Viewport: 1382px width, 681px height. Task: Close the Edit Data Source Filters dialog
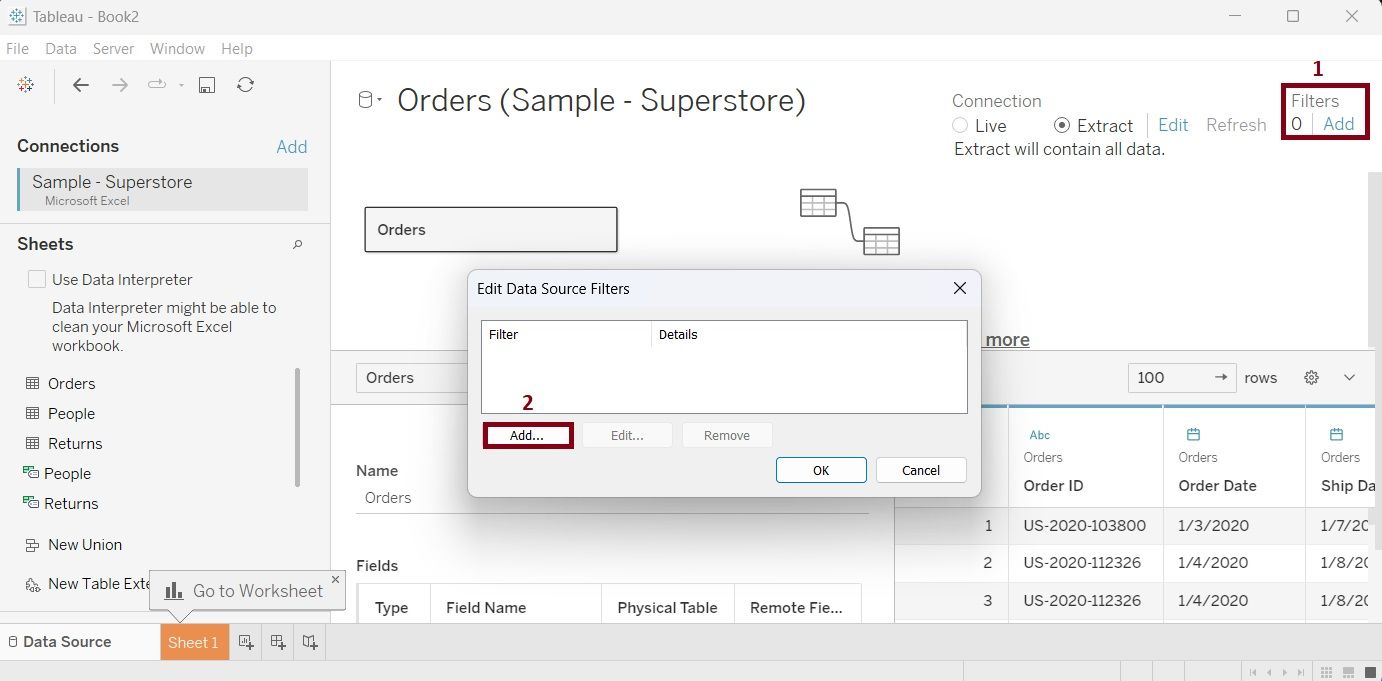pos(959,288)
